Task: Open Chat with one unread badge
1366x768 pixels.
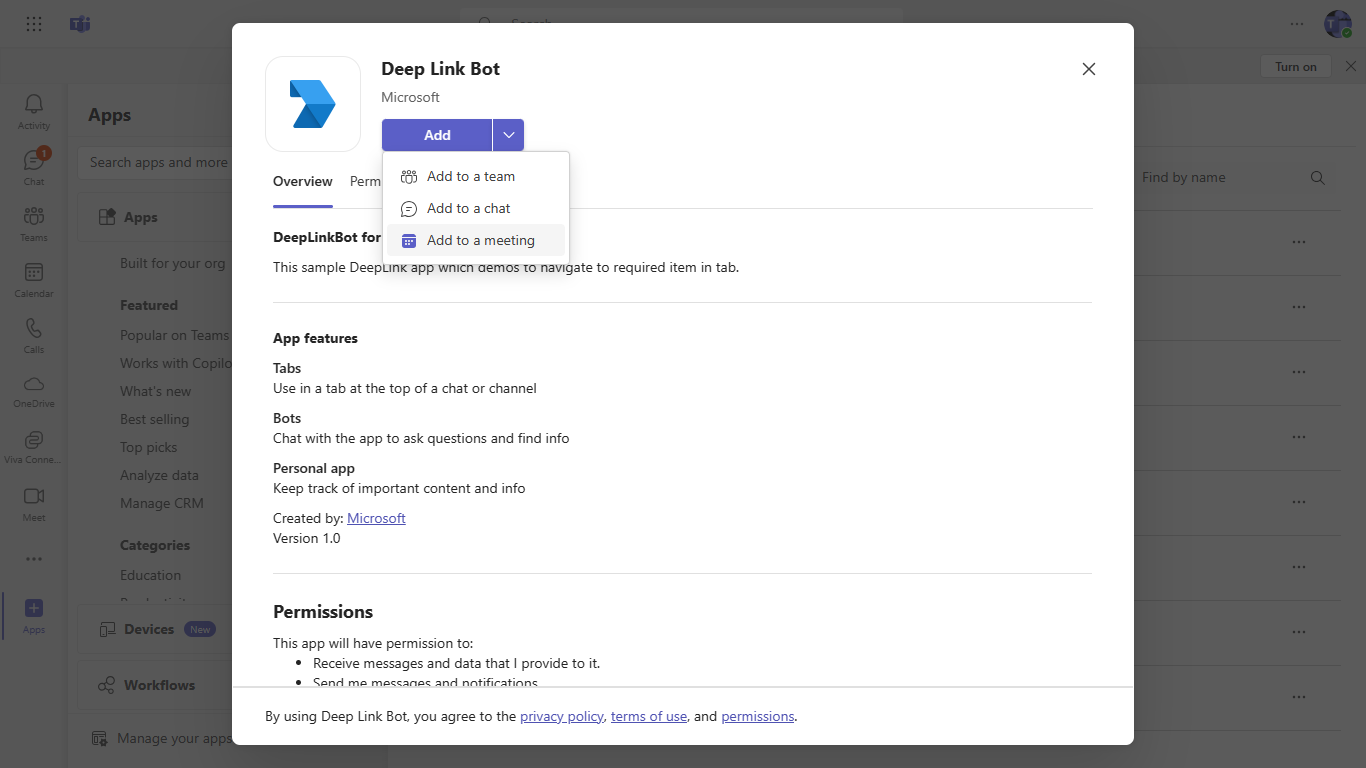Action: click(x=34, y=167)
